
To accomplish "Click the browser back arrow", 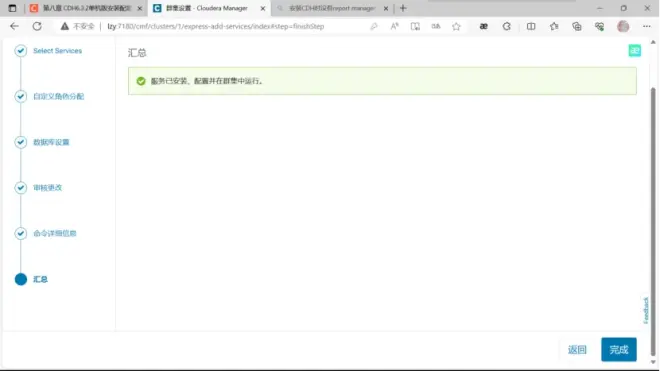I will (14, 27).
